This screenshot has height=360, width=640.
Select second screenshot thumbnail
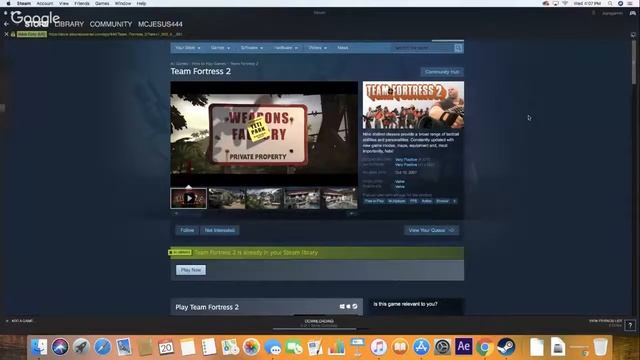coord(227,198)
